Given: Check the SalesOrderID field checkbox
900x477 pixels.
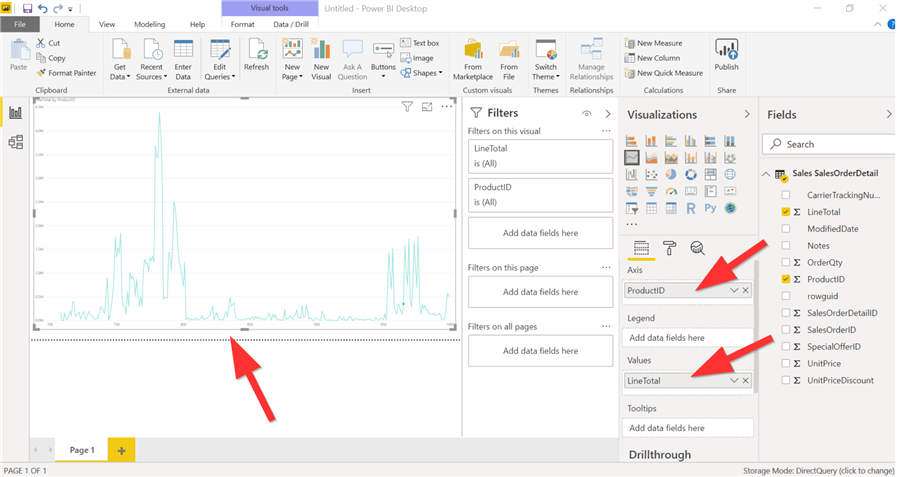Looking at the screenshot, I should (786, 330).
